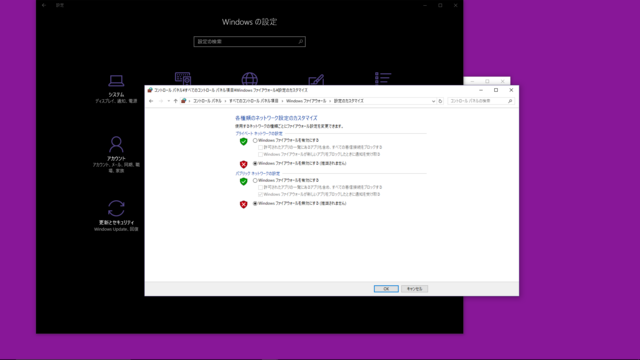Turn on Windows Firewall for the private network
The width and height of the screenshot is (640, 360).
(255, 140)
